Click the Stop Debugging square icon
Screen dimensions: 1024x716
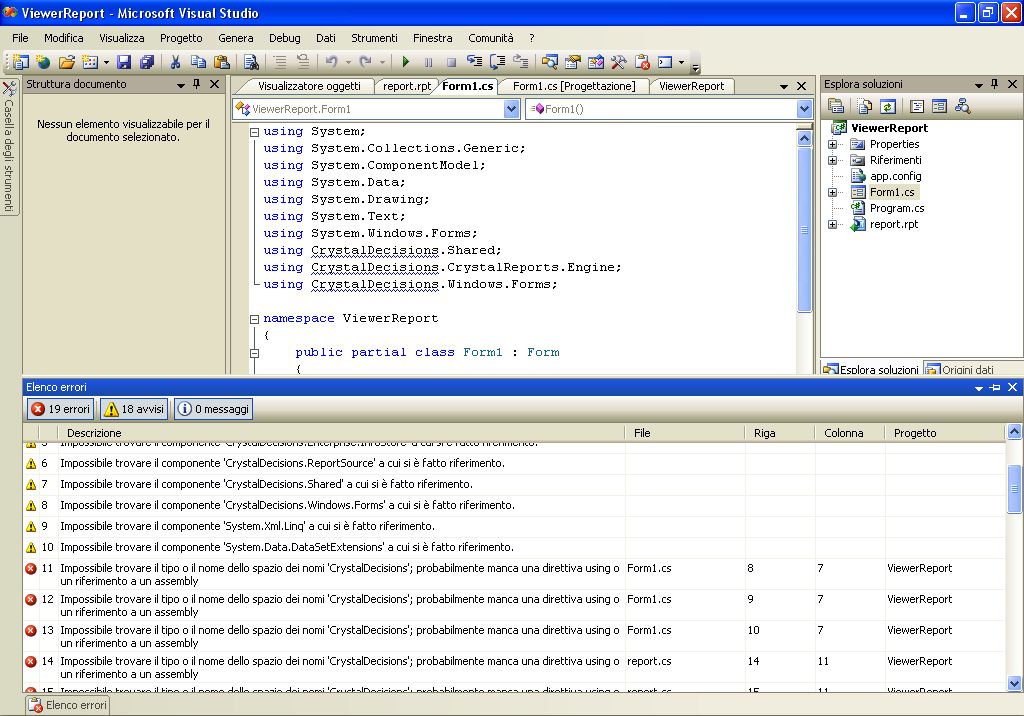click(x=451, y=62)
